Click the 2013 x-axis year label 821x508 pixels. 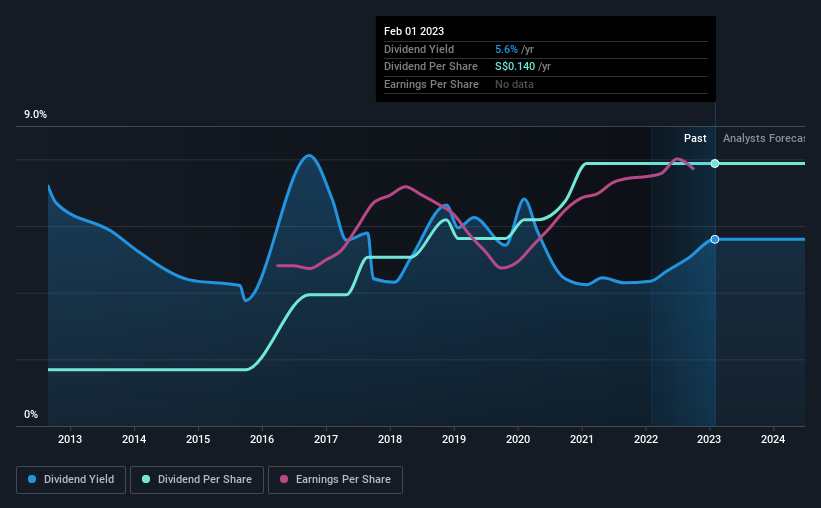[x=70, y=439]
